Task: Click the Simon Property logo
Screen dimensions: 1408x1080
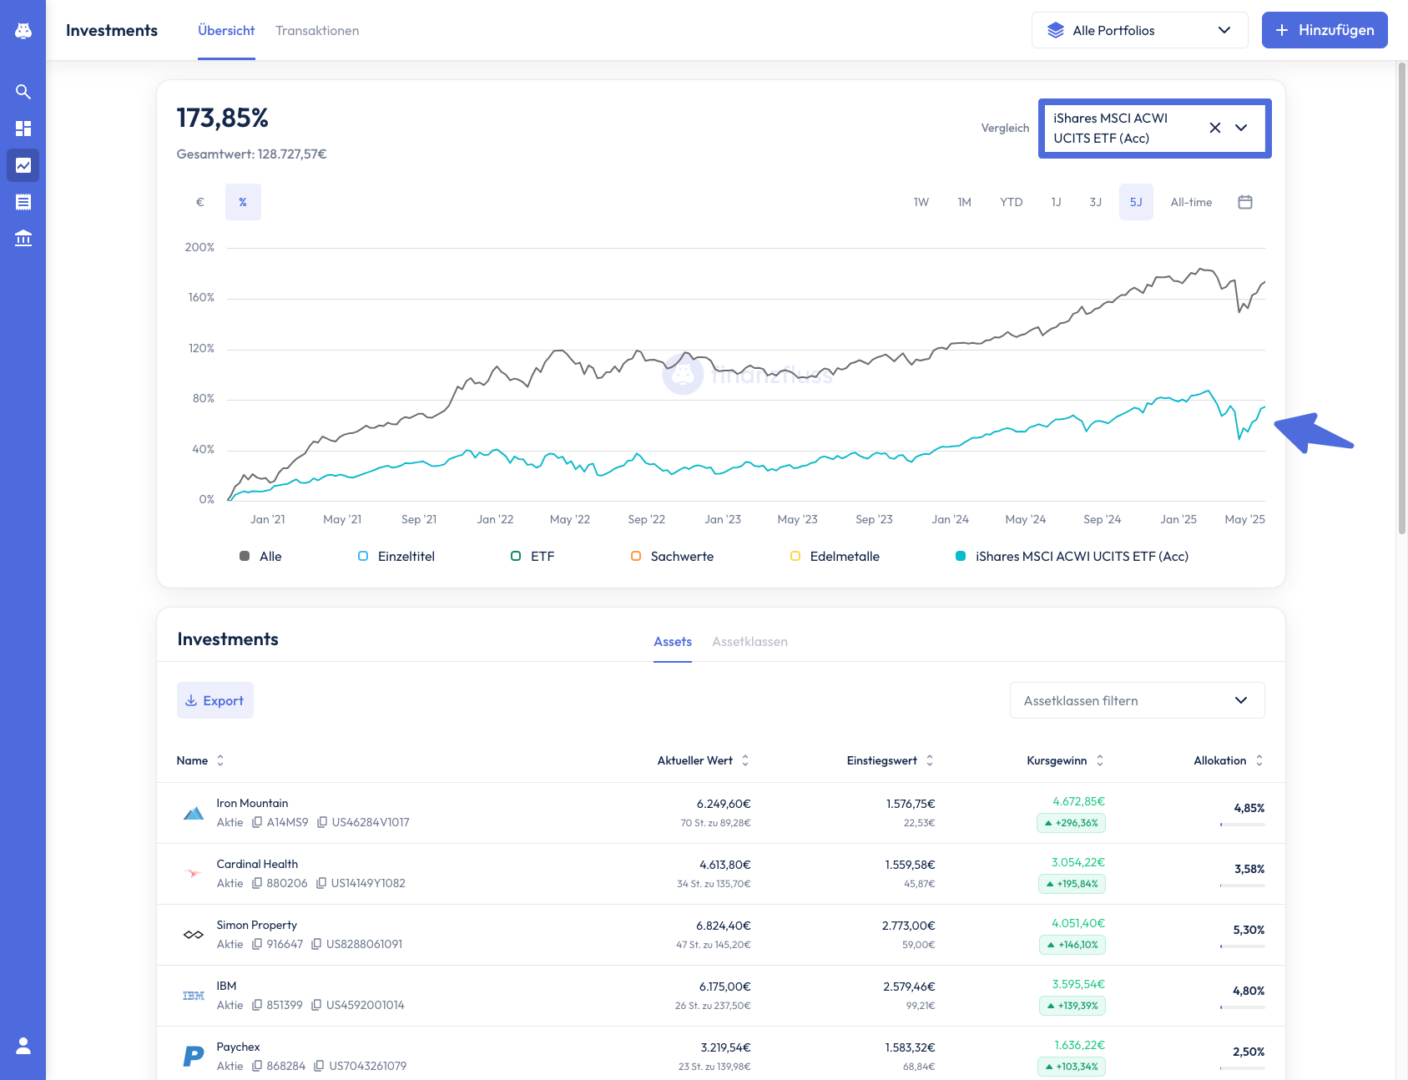Action: (x=194, y=935)
